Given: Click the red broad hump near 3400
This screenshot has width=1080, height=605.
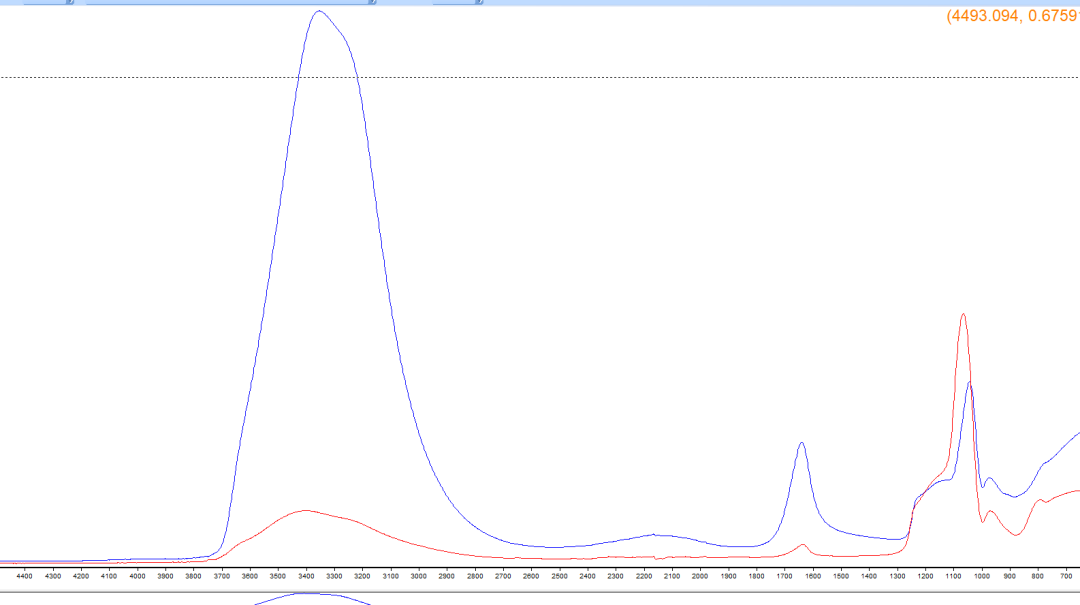Looking at the screenshot, I should tap(305, 510).
